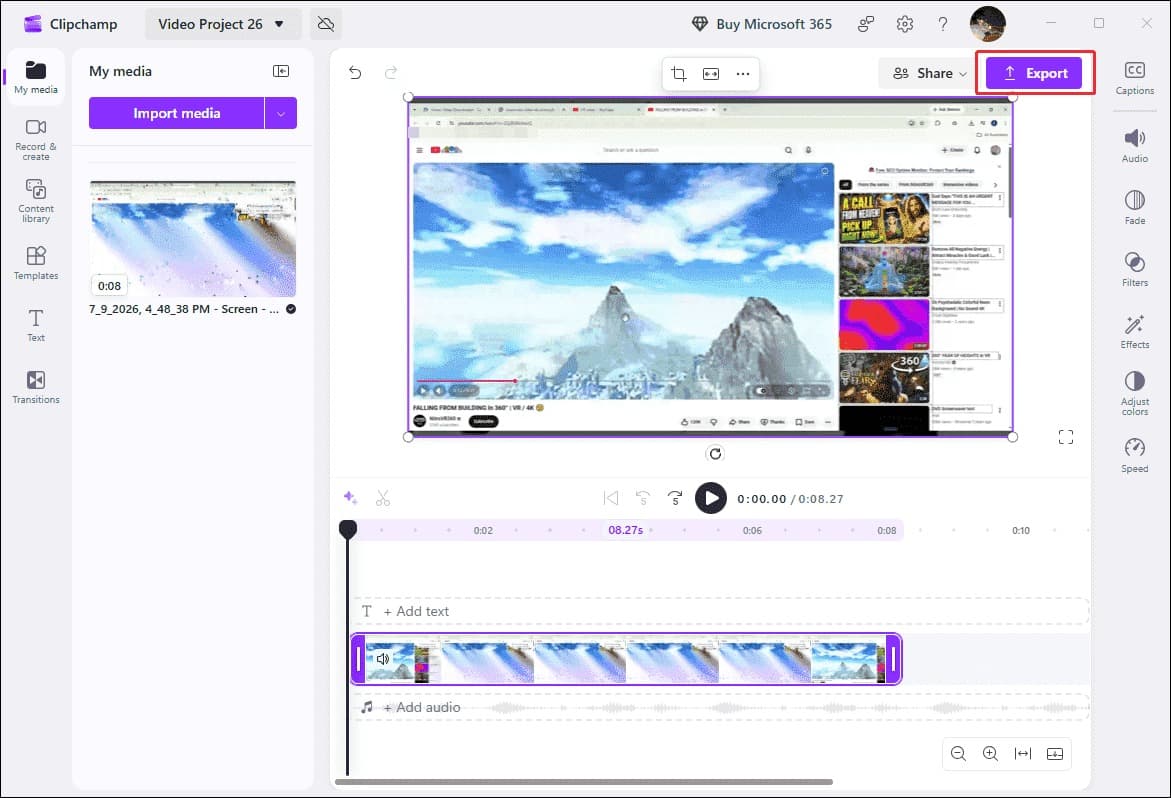Open the Filters property panel

[1134, 269]
